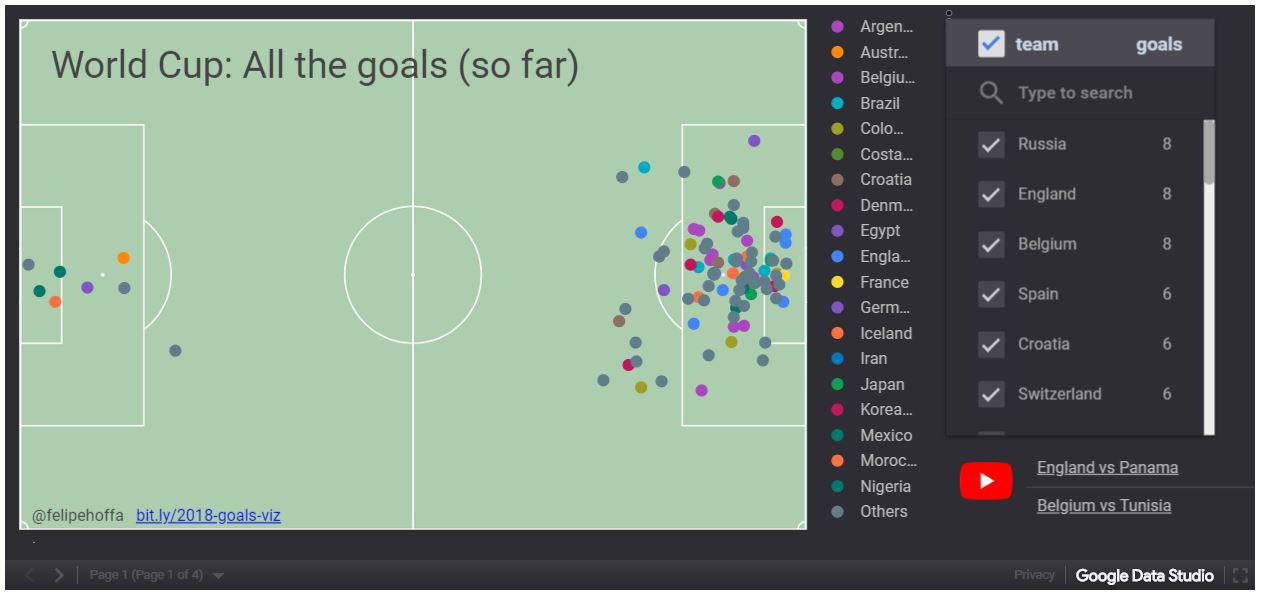Sort the list by goals column
Image resolution: width=1261 pixels, height=596 pixels.
click(x=1158, y=44)
